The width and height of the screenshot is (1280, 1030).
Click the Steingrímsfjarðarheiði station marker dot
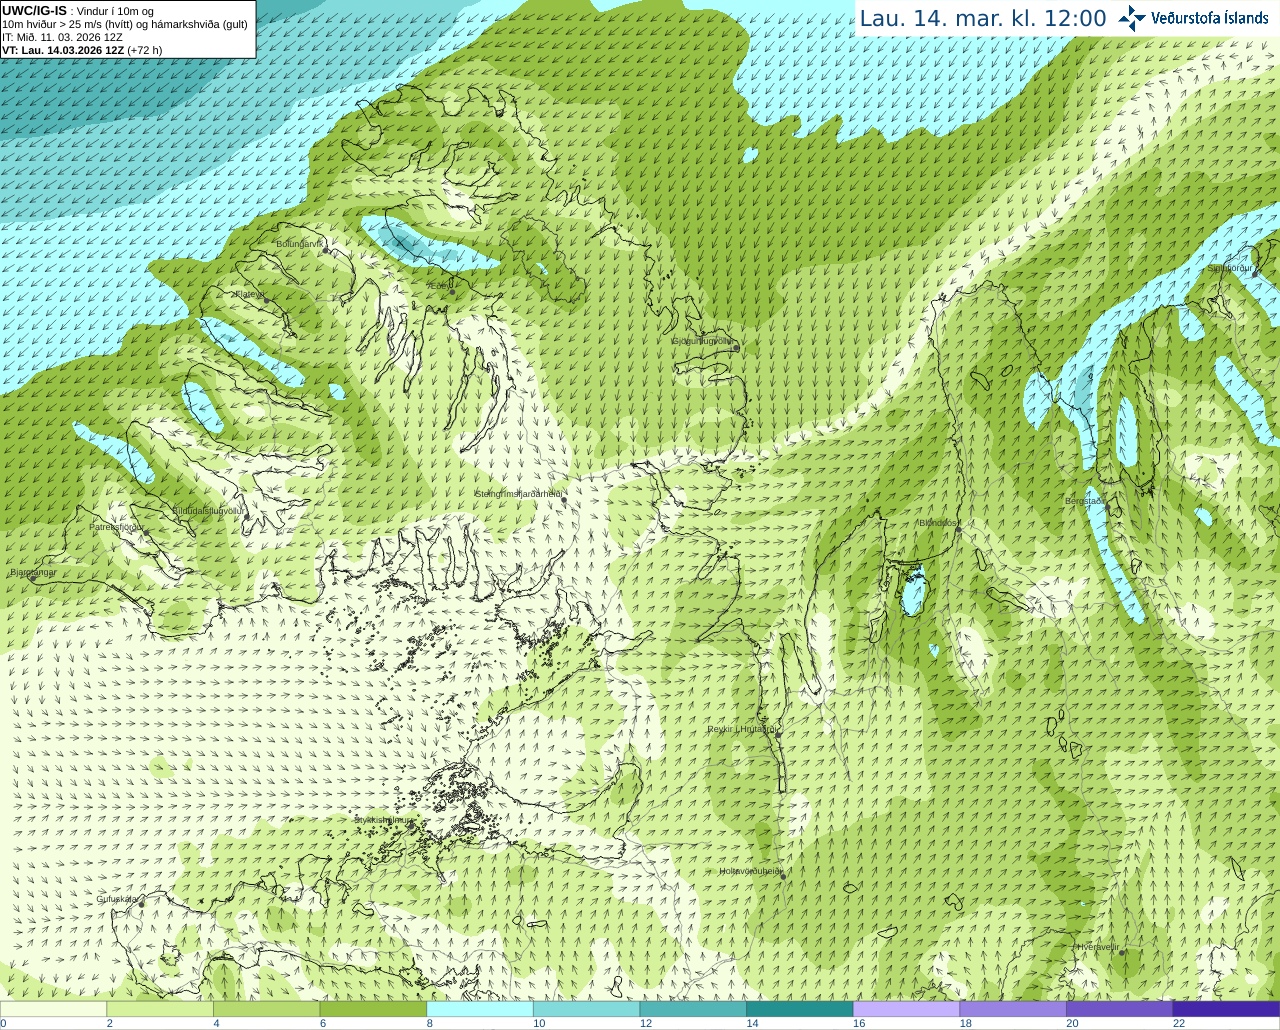[564, 499]
